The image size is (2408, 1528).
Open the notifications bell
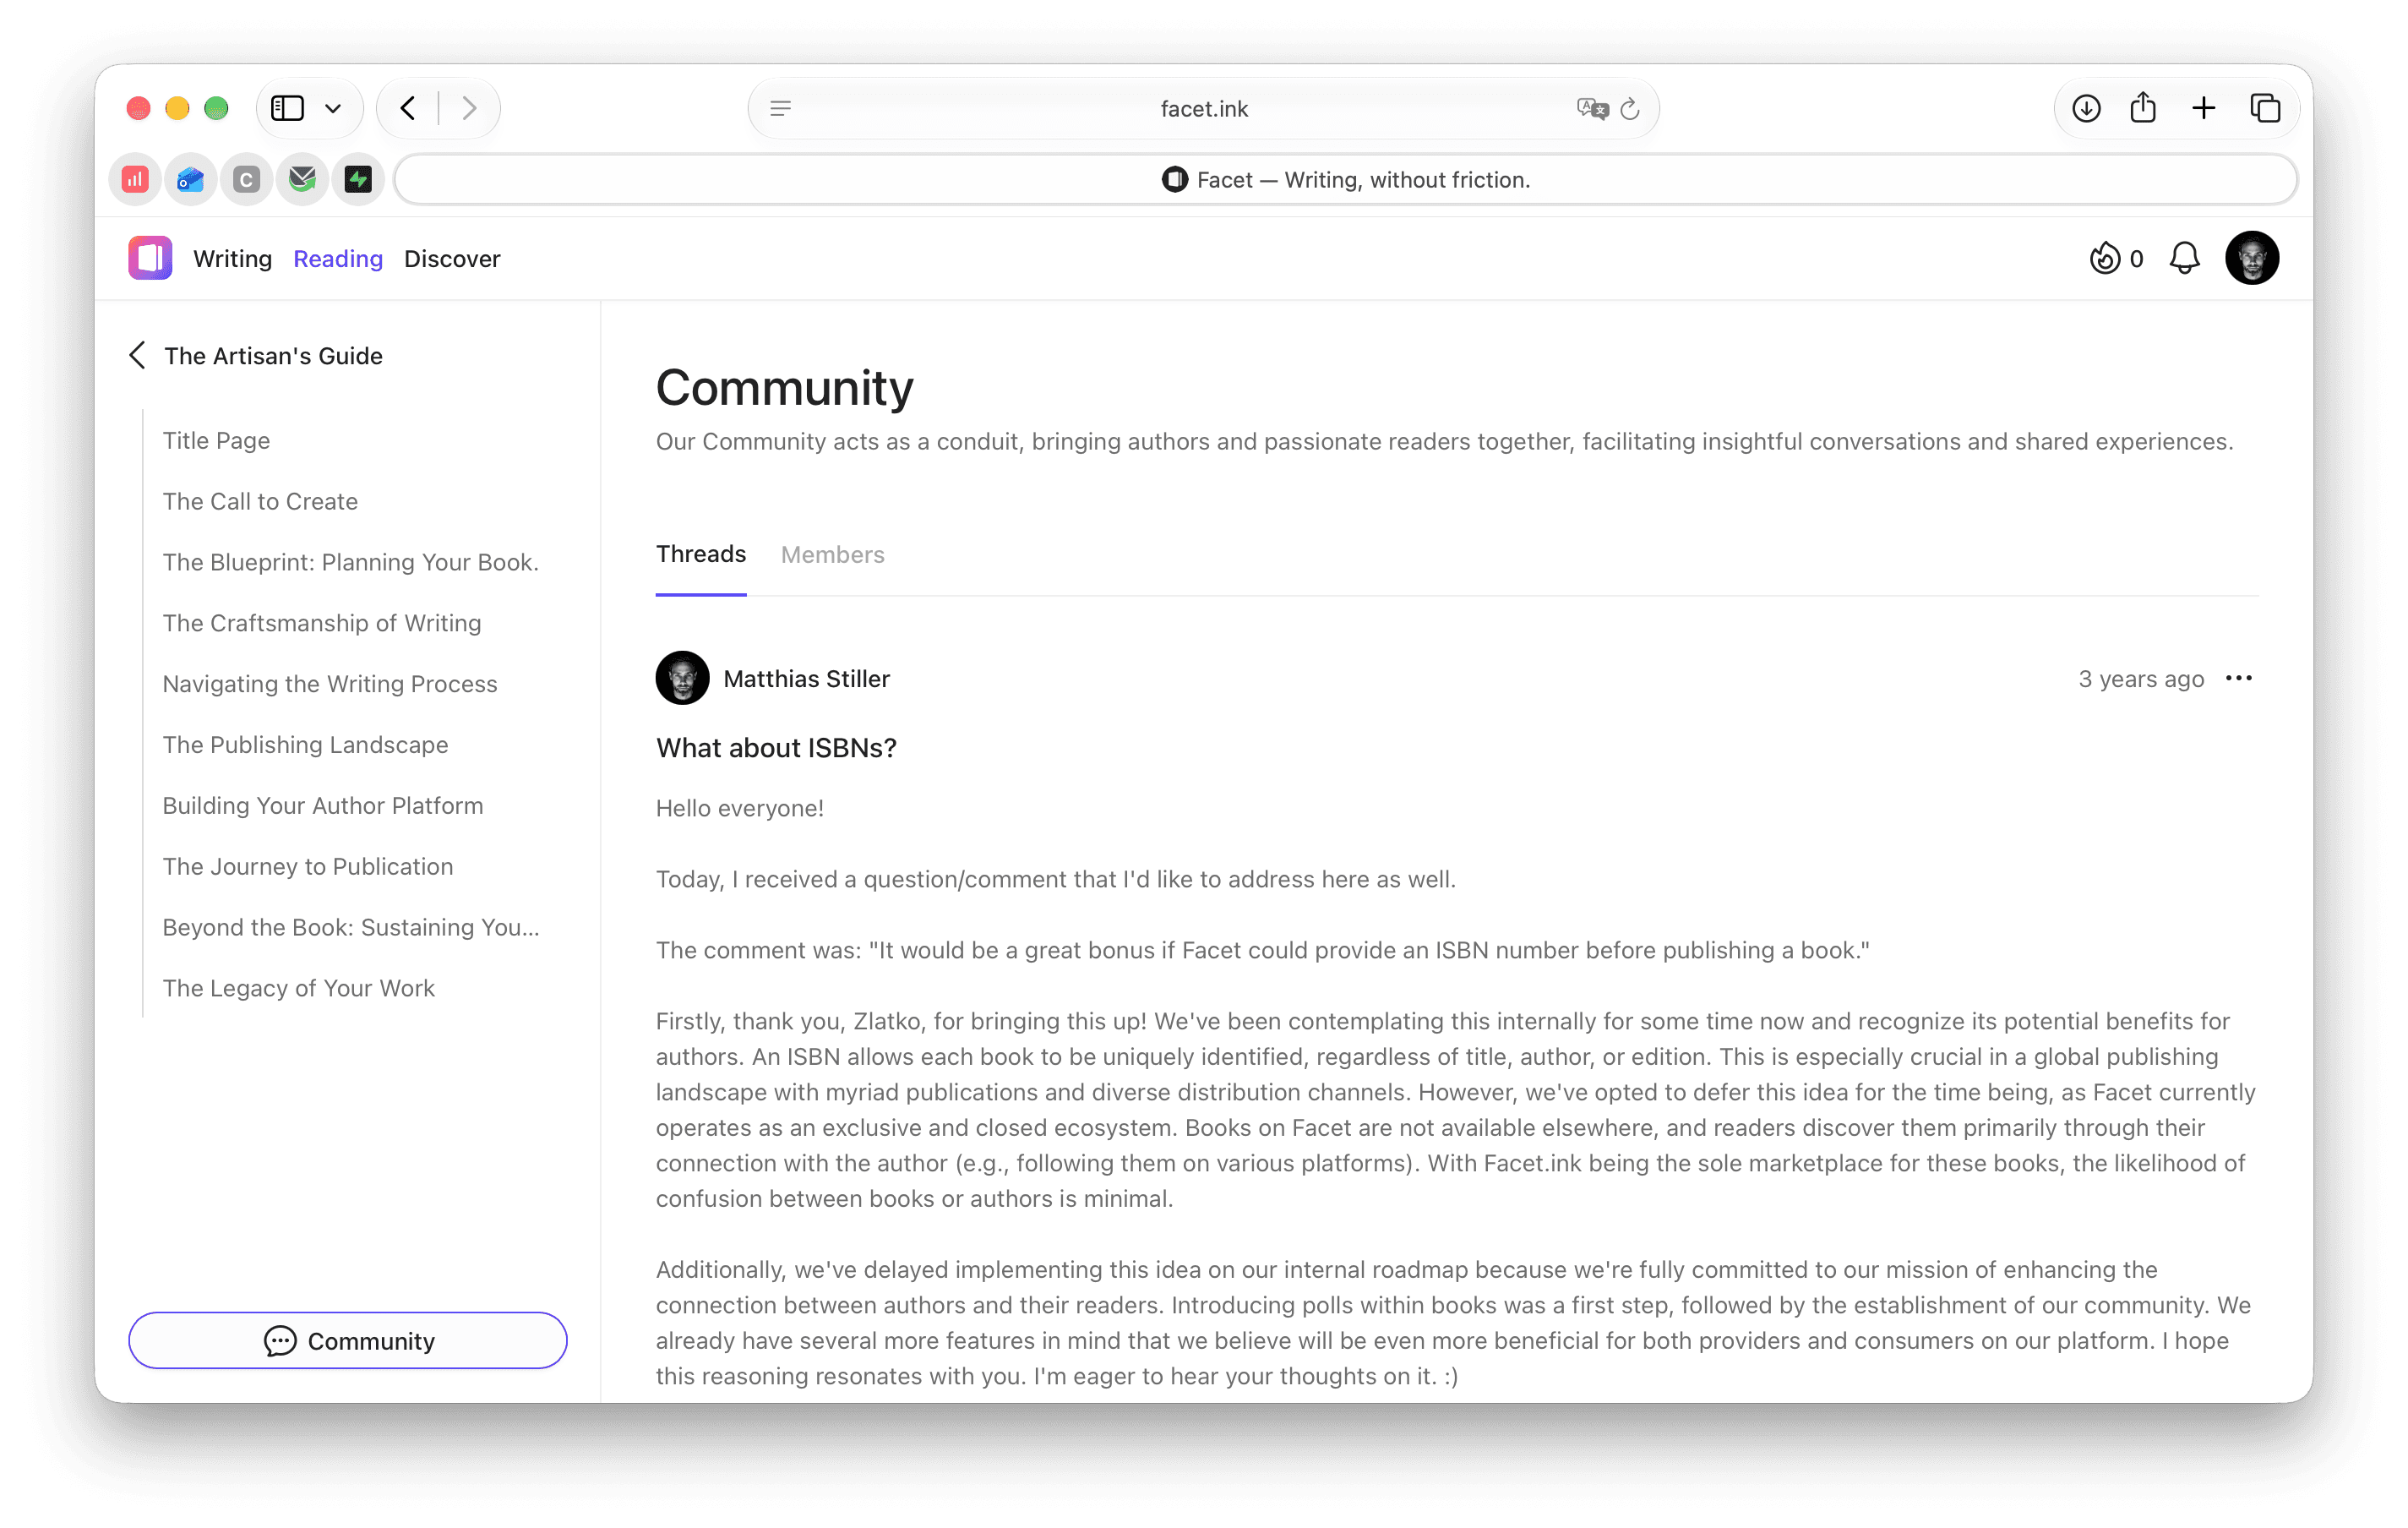coord(2184,258)
